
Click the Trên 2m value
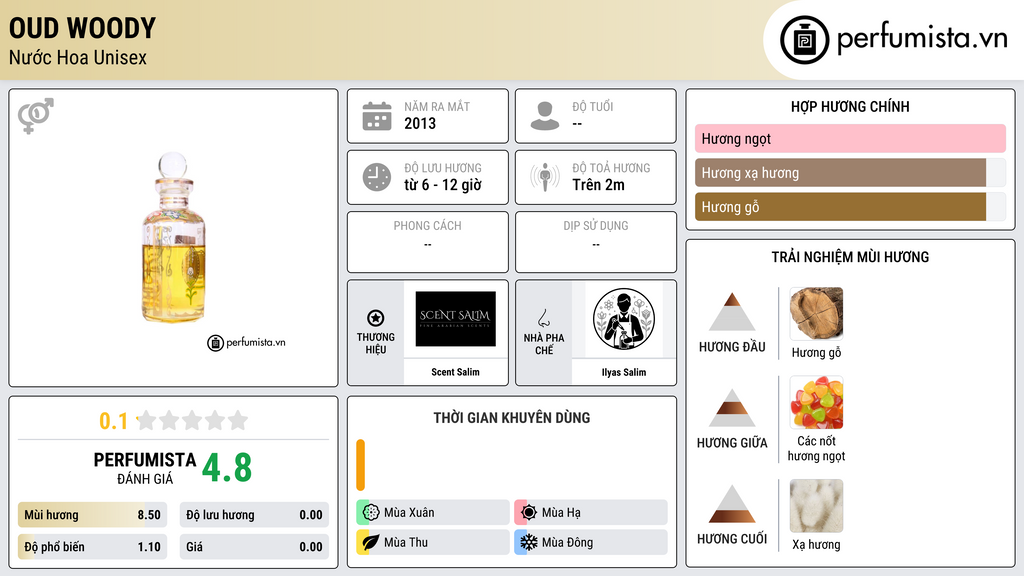pos(598,185)
